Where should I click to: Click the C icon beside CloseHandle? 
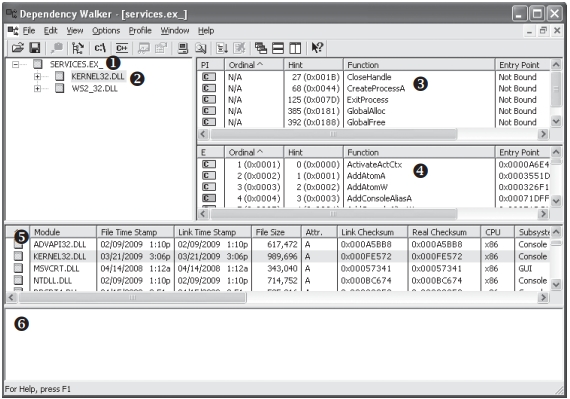coord(209,77)
